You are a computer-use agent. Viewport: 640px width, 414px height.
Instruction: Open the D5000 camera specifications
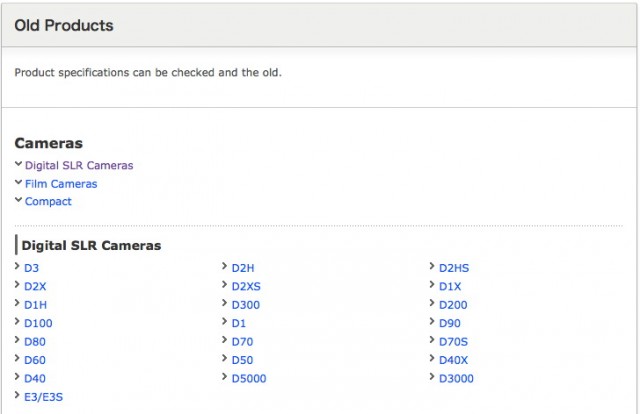[x=249, y=378]
